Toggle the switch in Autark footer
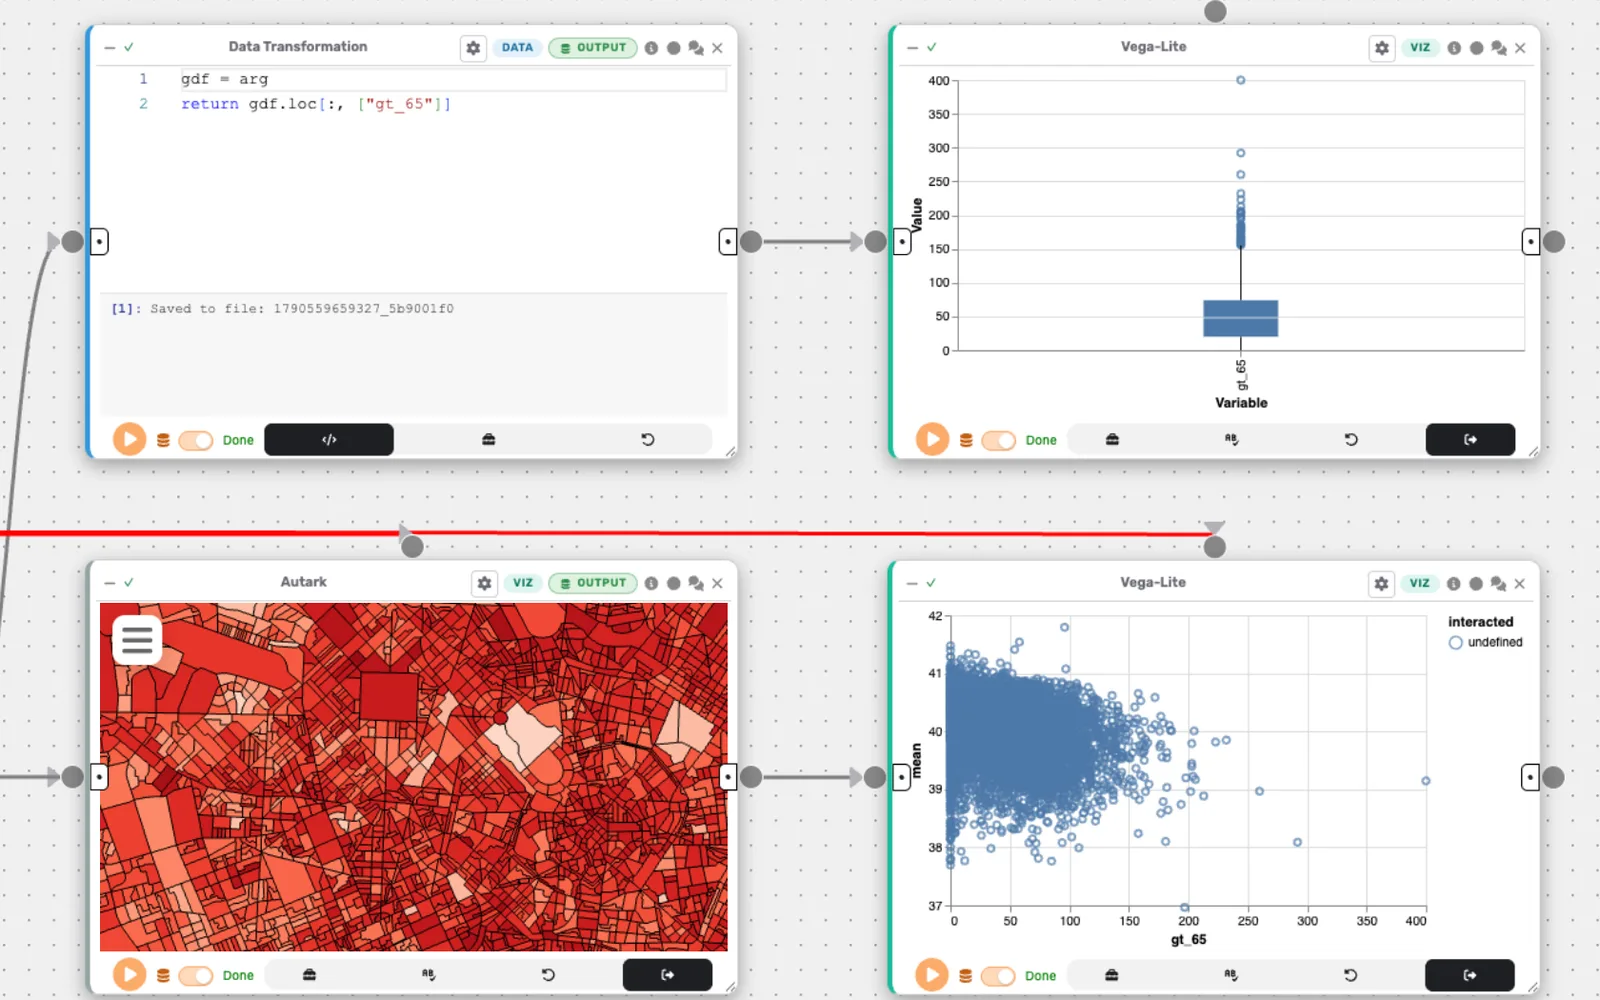1600x1000 pixels. tap(196, 976)
